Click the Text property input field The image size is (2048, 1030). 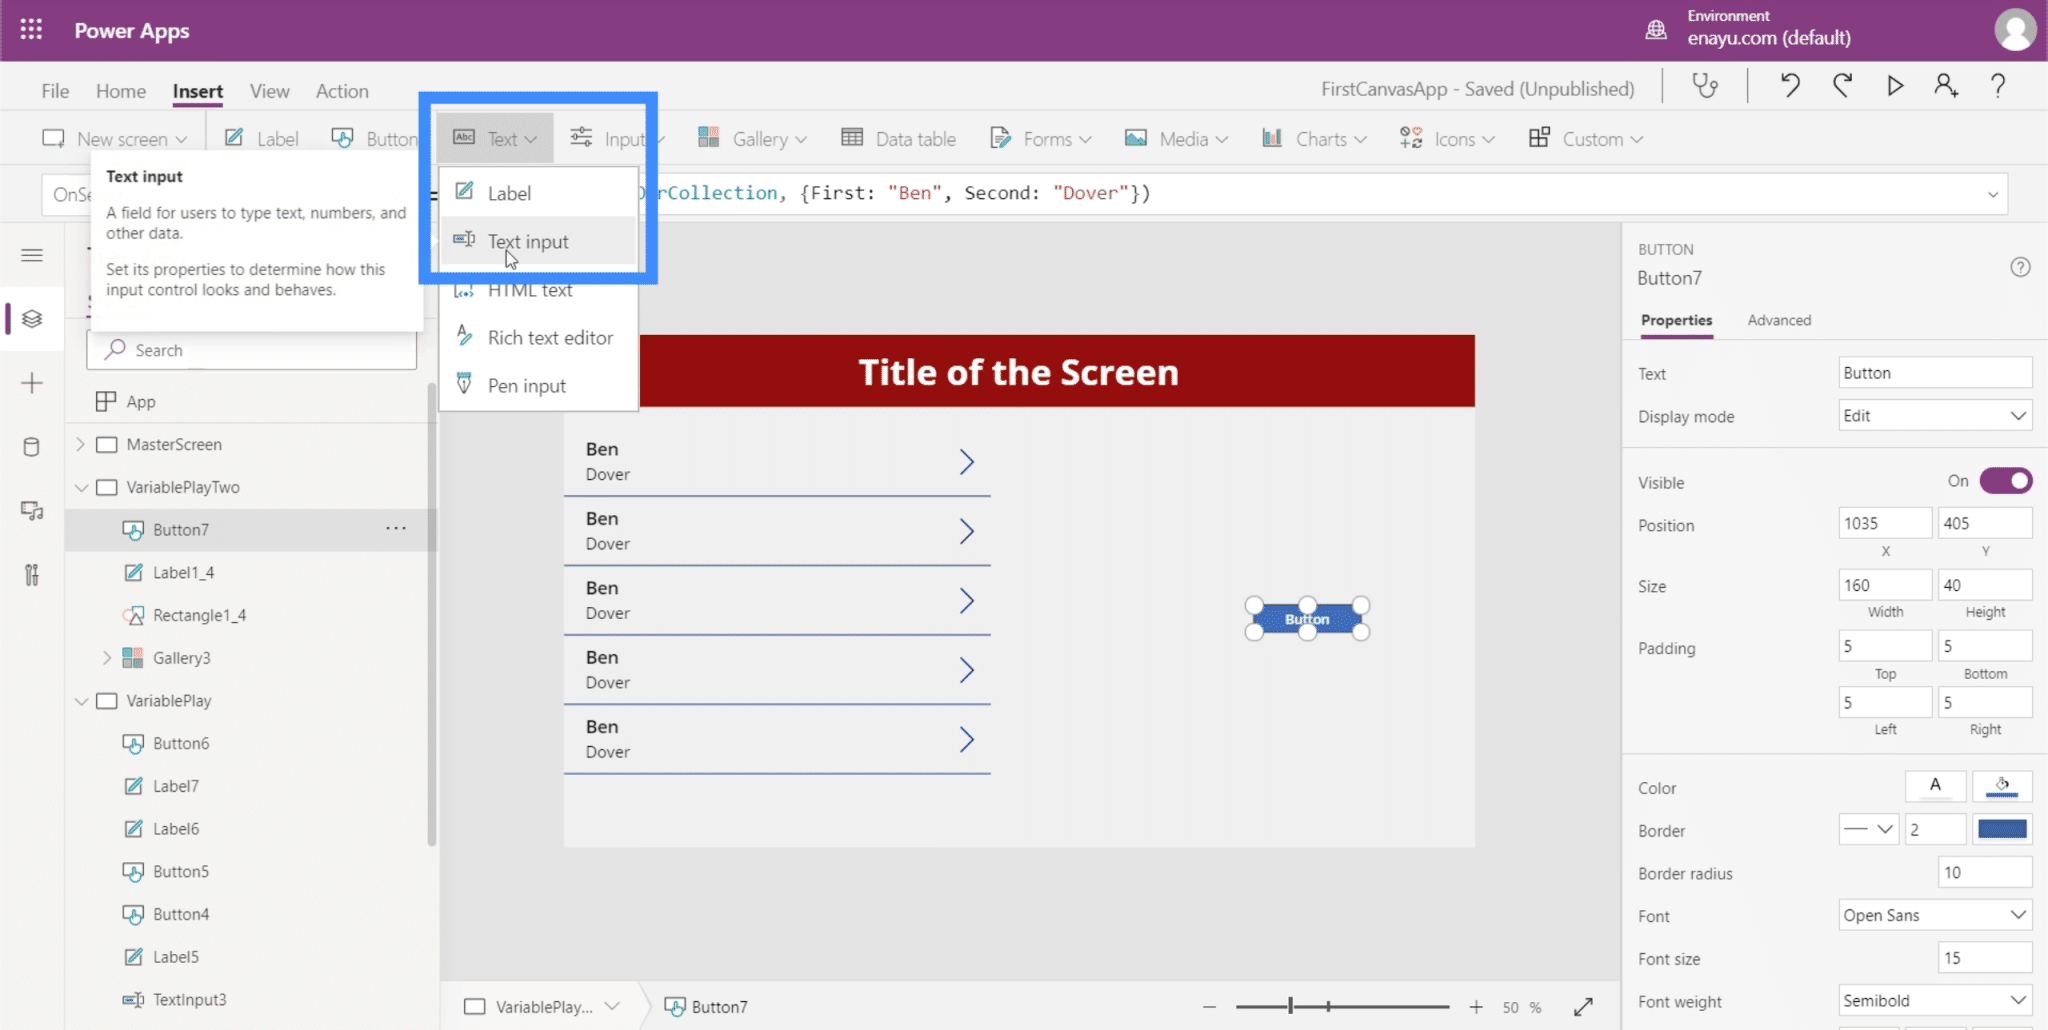1935,372
